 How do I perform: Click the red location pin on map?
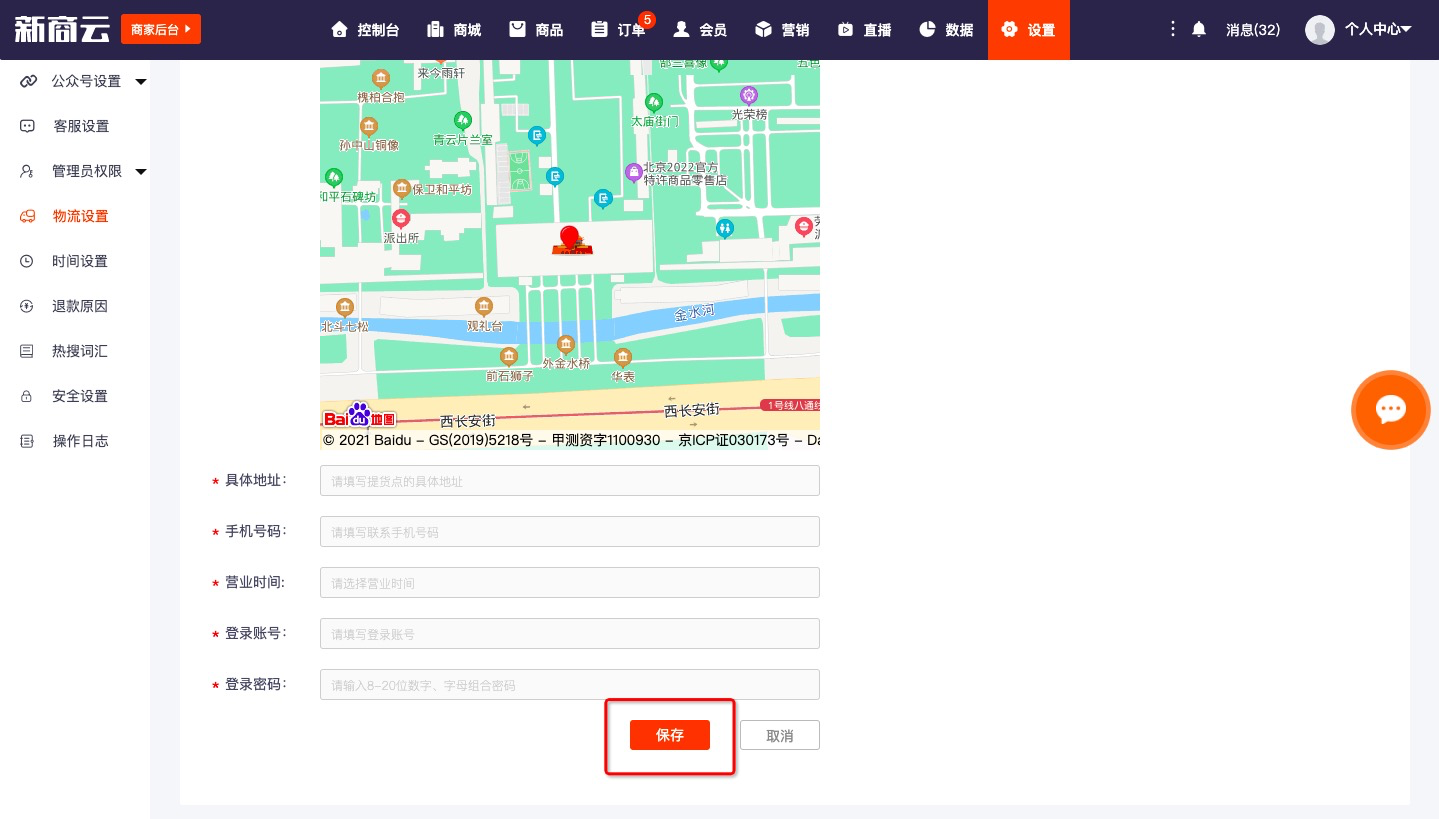(569, 239)
